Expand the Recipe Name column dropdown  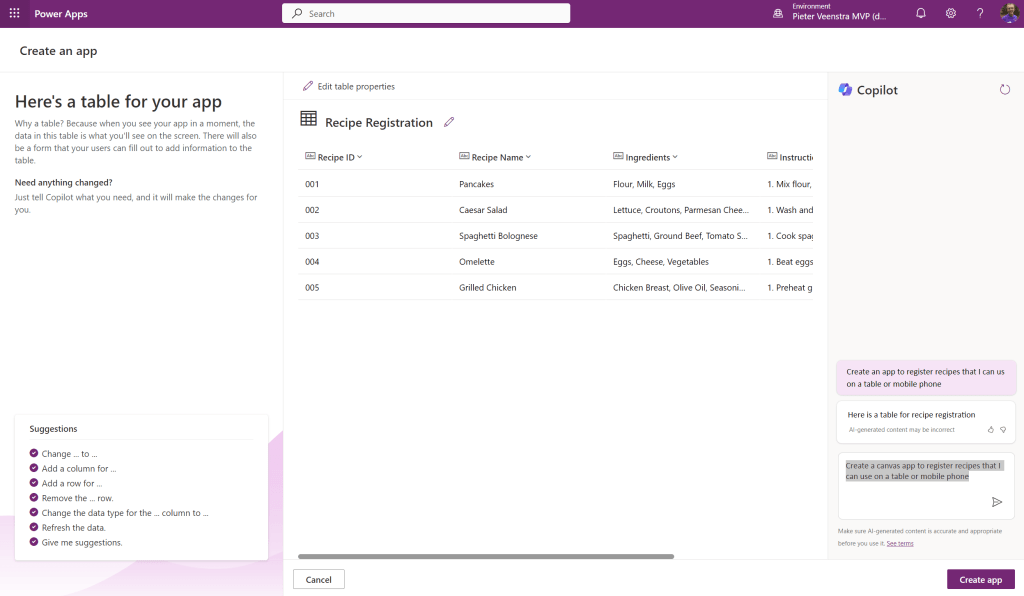click(528, 157)
